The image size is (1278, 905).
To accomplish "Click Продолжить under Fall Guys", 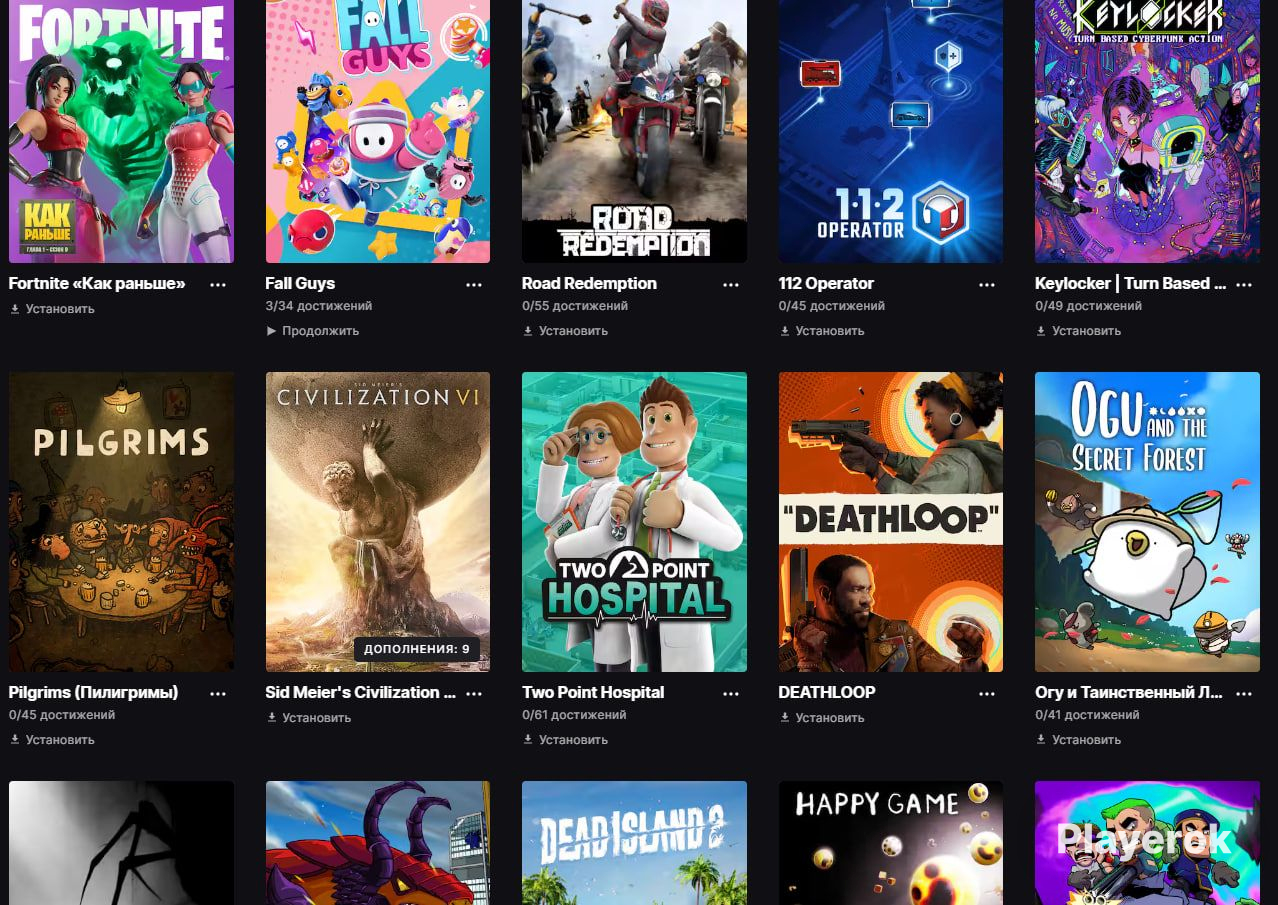I will (312, 331).
